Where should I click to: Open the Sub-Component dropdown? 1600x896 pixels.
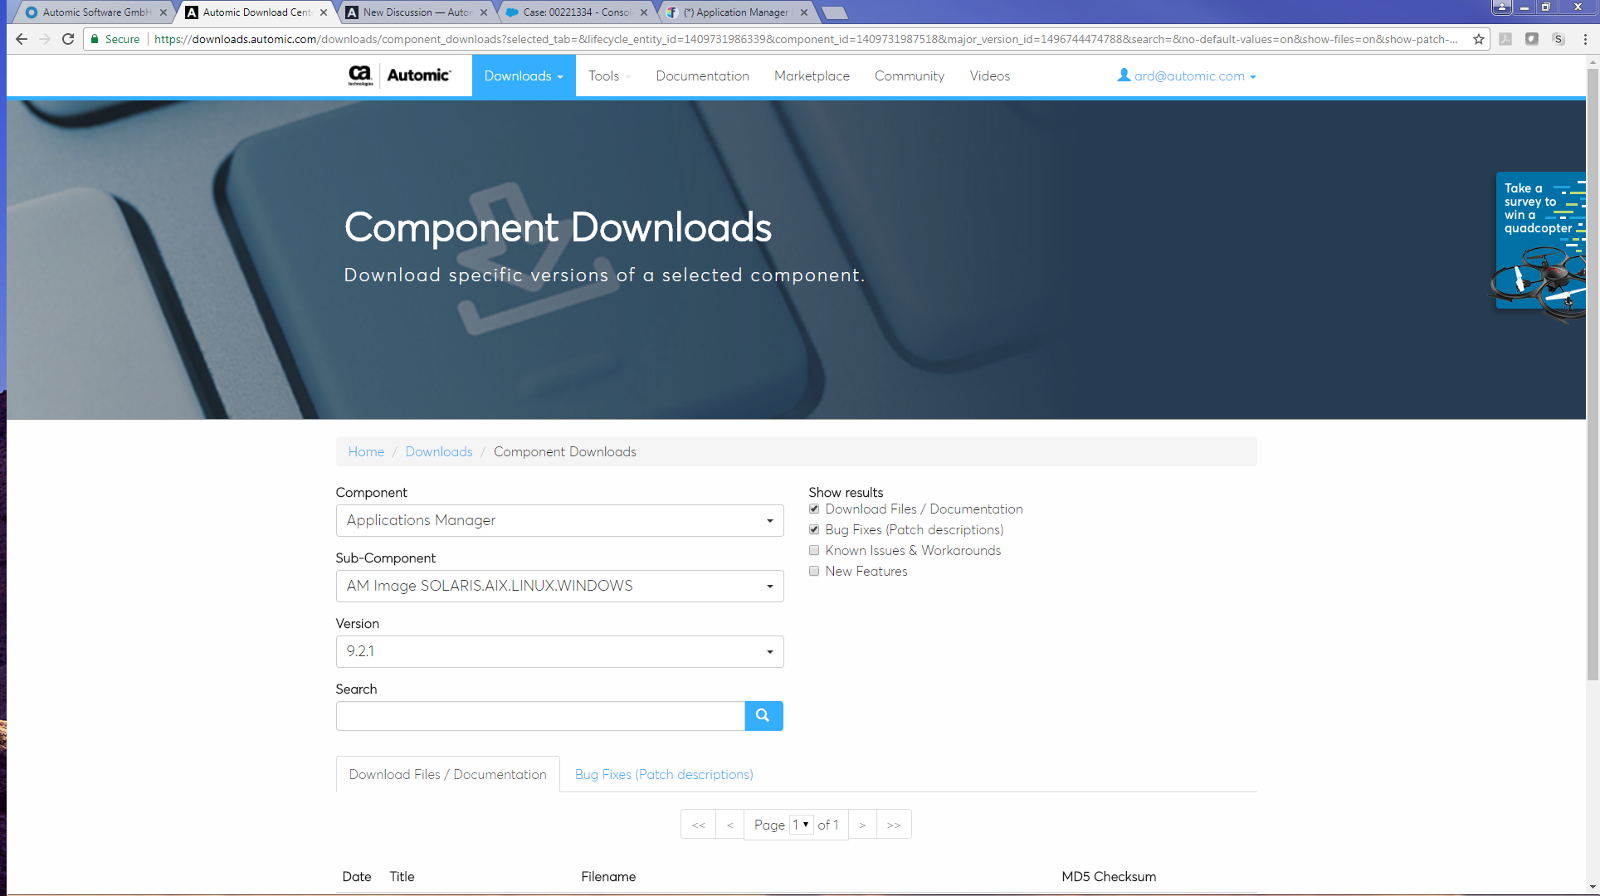point(559,586)
